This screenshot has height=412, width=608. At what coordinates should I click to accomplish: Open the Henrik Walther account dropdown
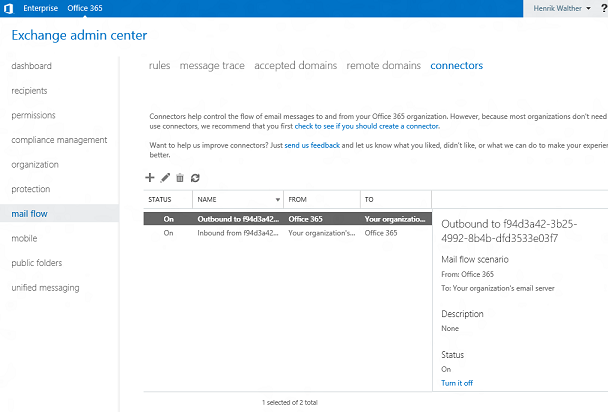pos(562,8)
